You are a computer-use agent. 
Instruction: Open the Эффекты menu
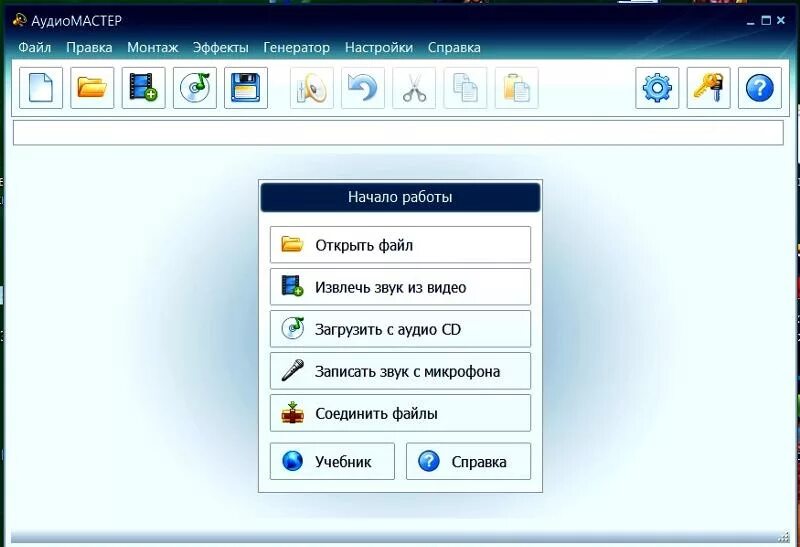(220, 47)
